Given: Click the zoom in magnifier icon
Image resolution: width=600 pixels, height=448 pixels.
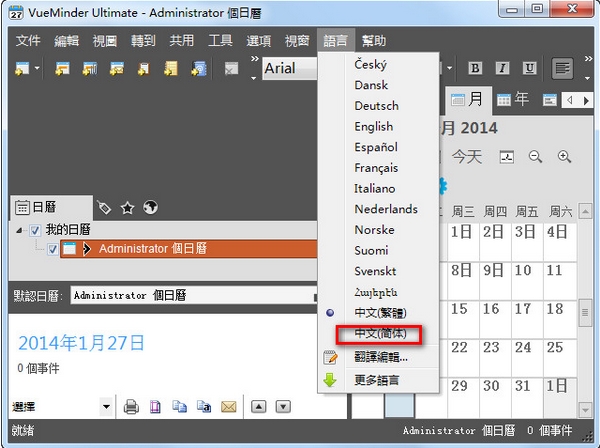Looking at the screenshot, I should 564,156.
